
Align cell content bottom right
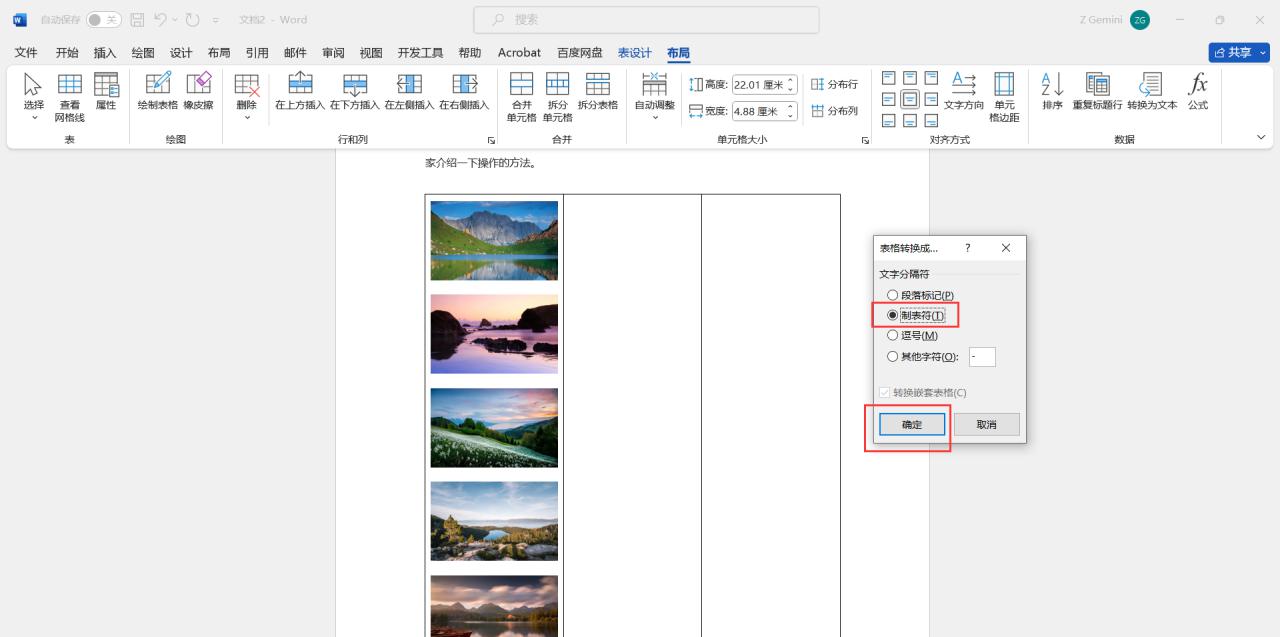click(931, 120)
